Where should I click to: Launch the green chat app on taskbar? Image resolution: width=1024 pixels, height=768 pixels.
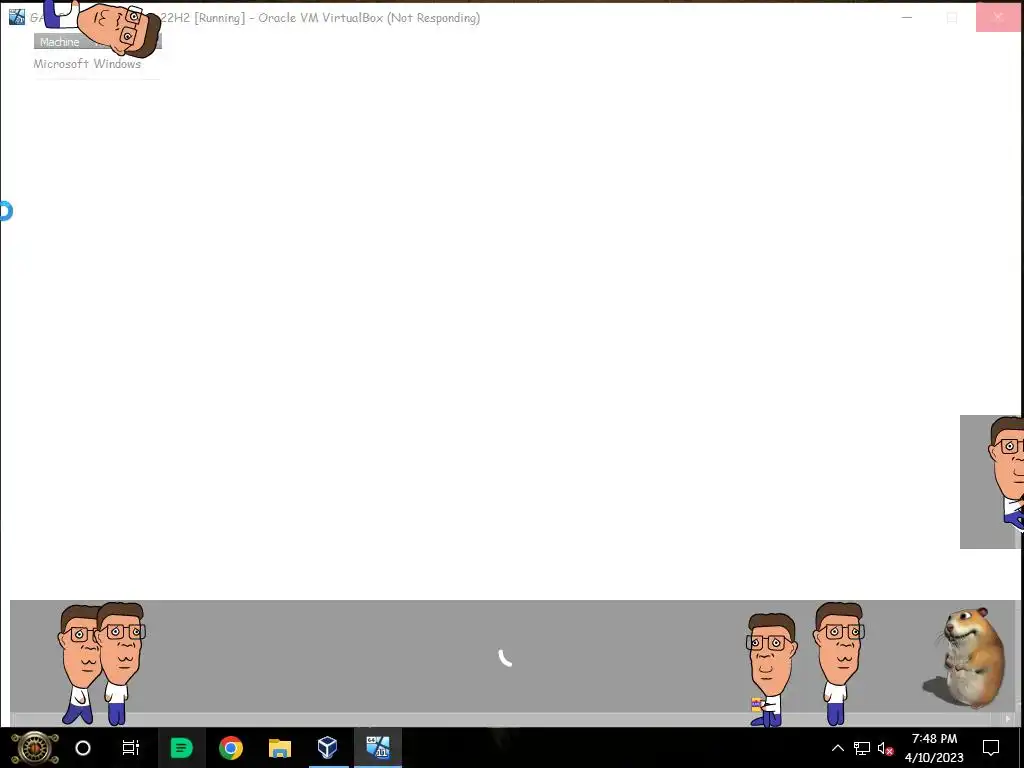tap(182, 748)
